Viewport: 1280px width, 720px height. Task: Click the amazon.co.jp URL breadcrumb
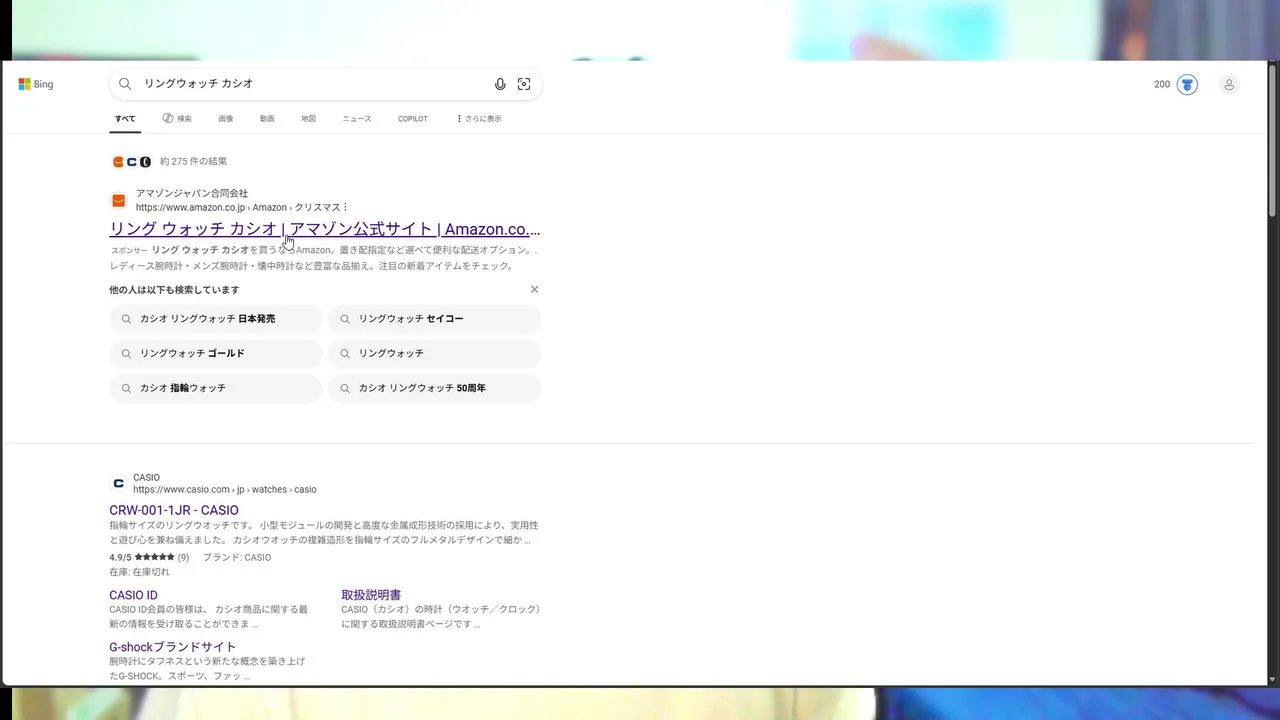pyautogui.click(x=238, y=207)
